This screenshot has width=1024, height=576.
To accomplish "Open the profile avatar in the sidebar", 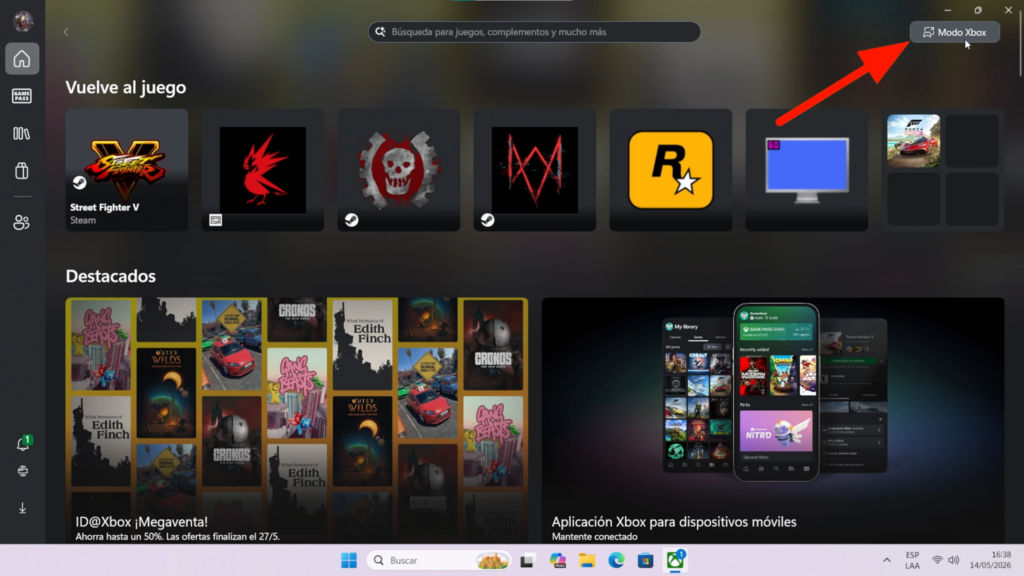I will [x=23, y=21].
